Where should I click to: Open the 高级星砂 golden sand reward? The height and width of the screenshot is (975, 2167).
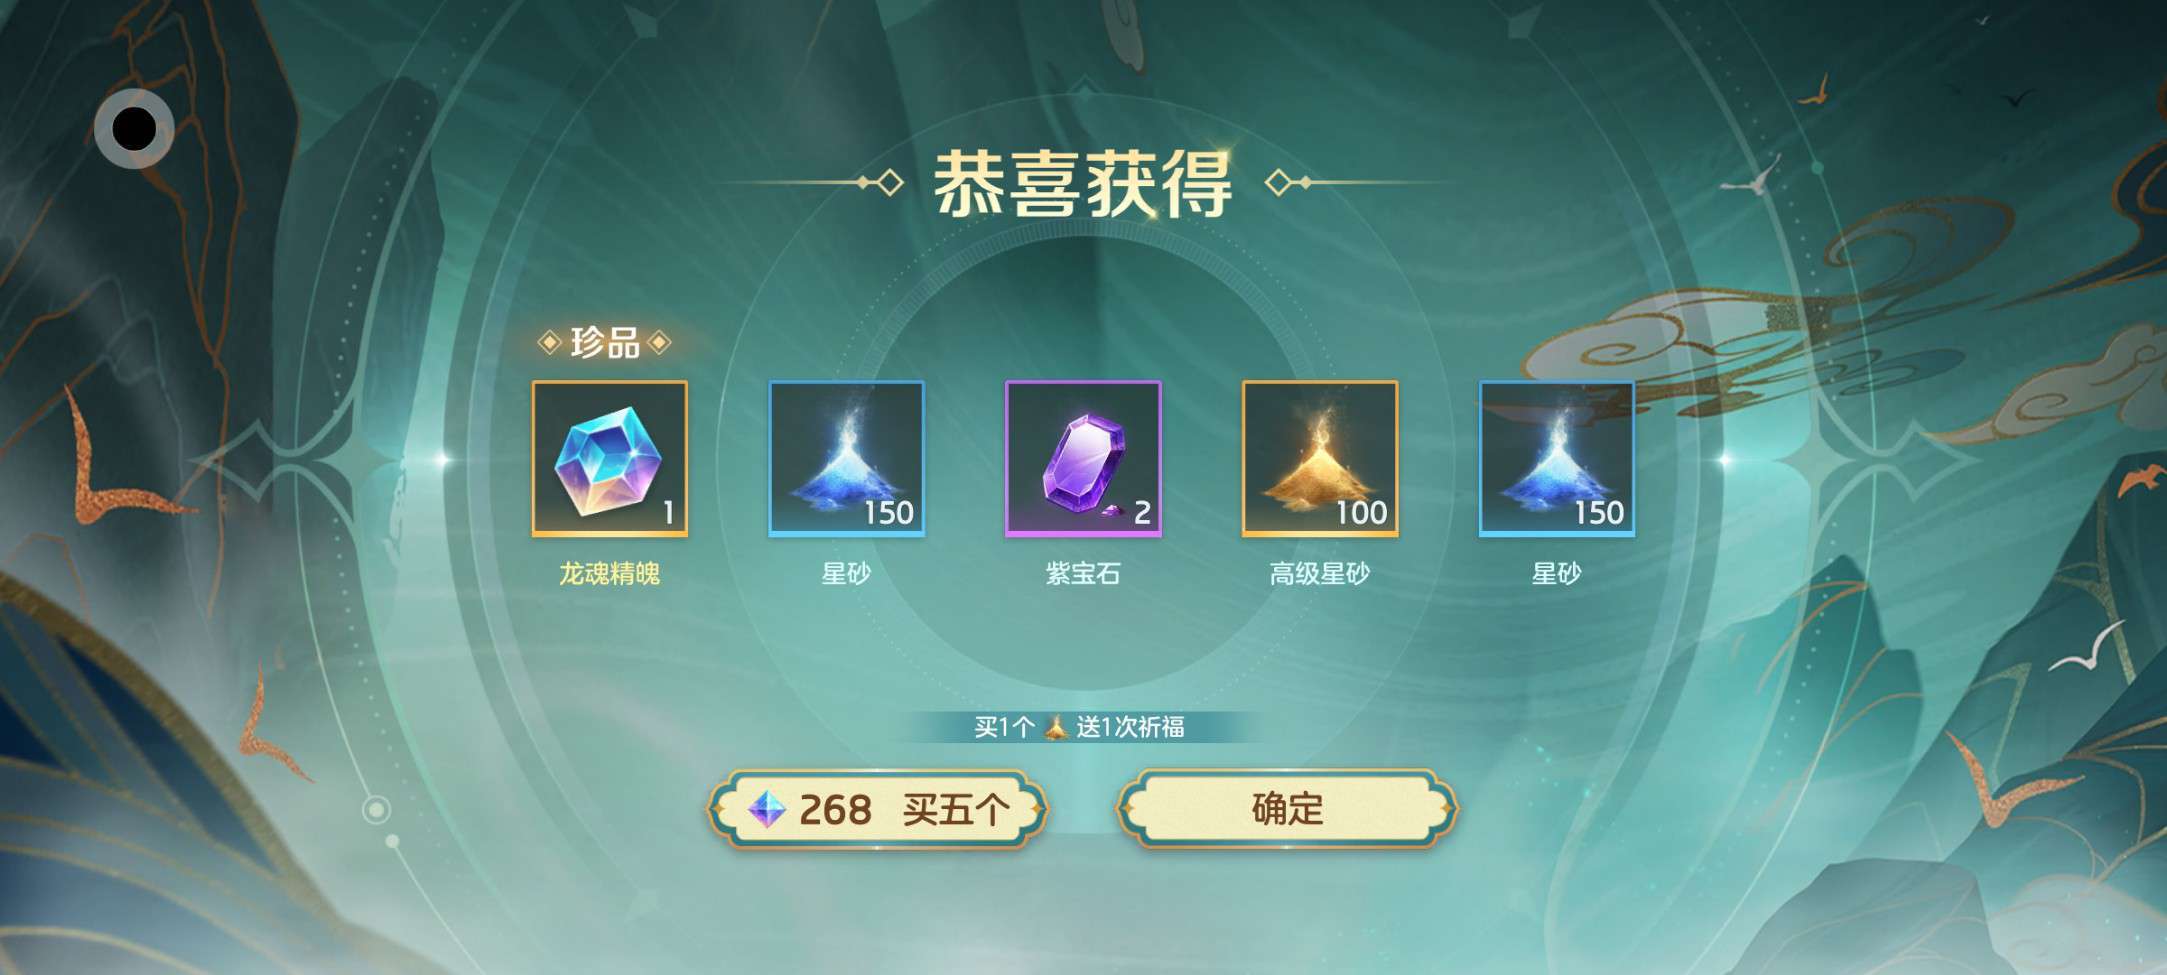click(x=1320, y=459)
